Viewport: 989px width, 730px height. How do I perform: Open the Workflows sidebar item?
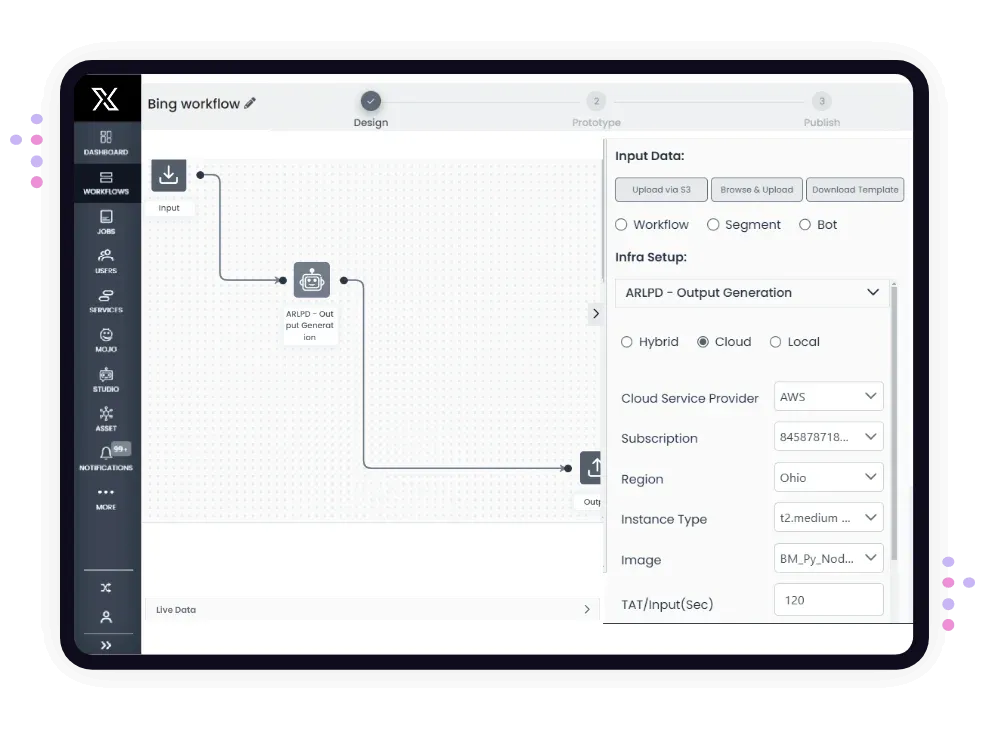click(x=106, y=183)
